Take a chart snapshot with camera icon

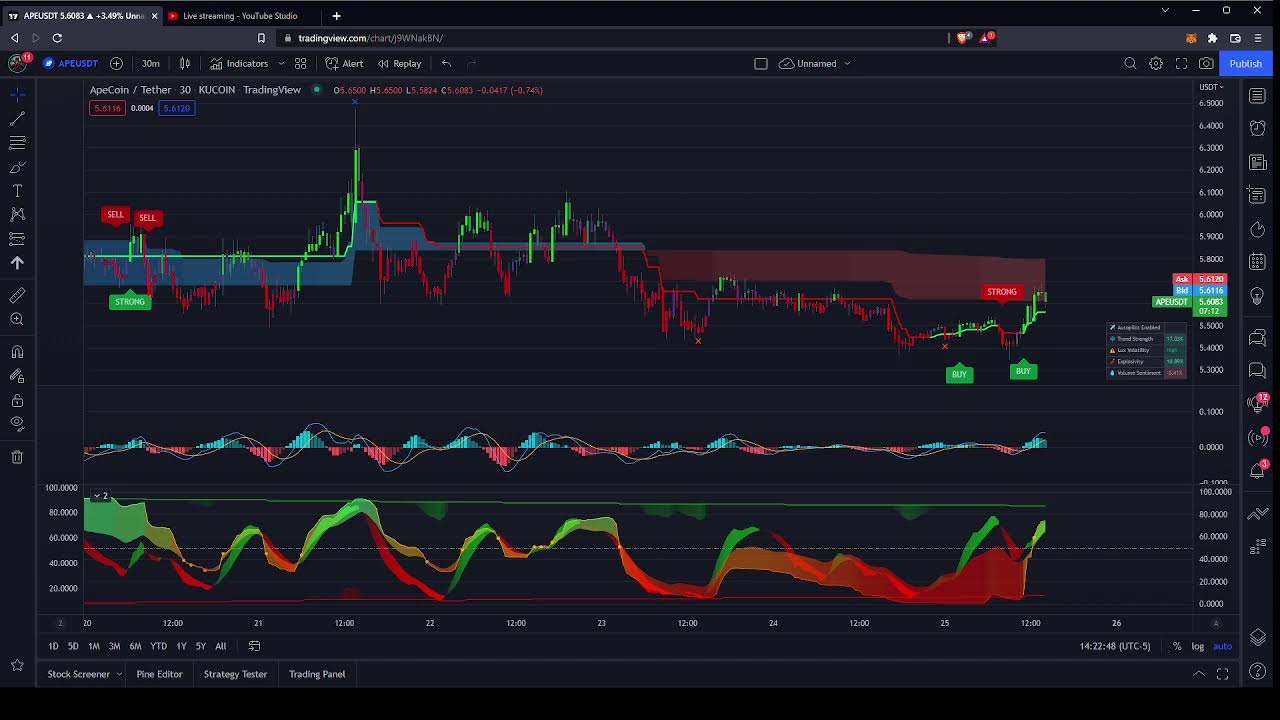1206,63
